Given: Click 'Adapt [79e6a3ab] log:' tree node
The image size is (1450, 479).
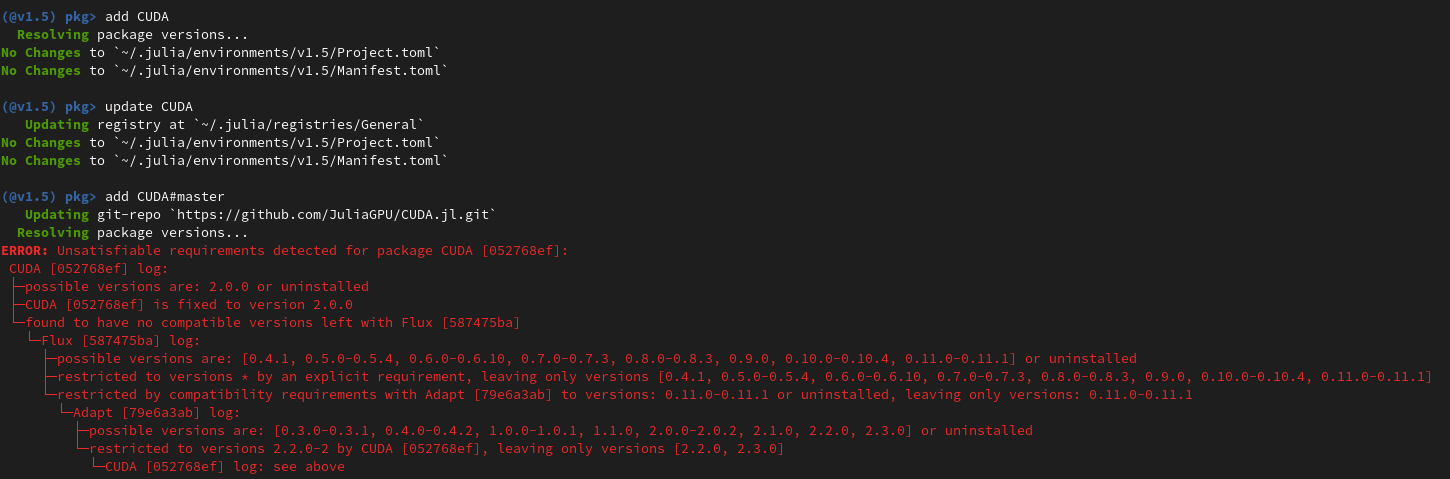Looking at the screenshot, I should pyautogui.click(x=156, y=412).
